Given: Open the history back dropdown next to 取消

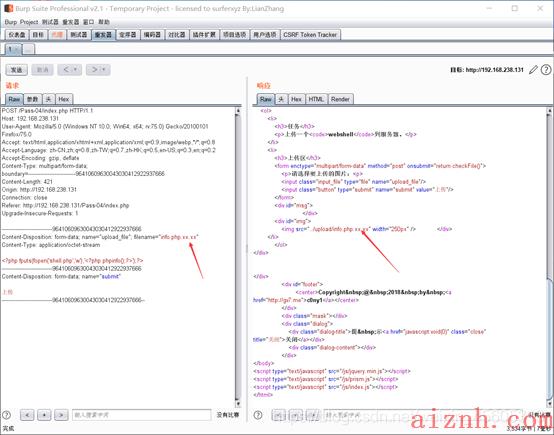Looking at the screenshot, I should point(70,70).
